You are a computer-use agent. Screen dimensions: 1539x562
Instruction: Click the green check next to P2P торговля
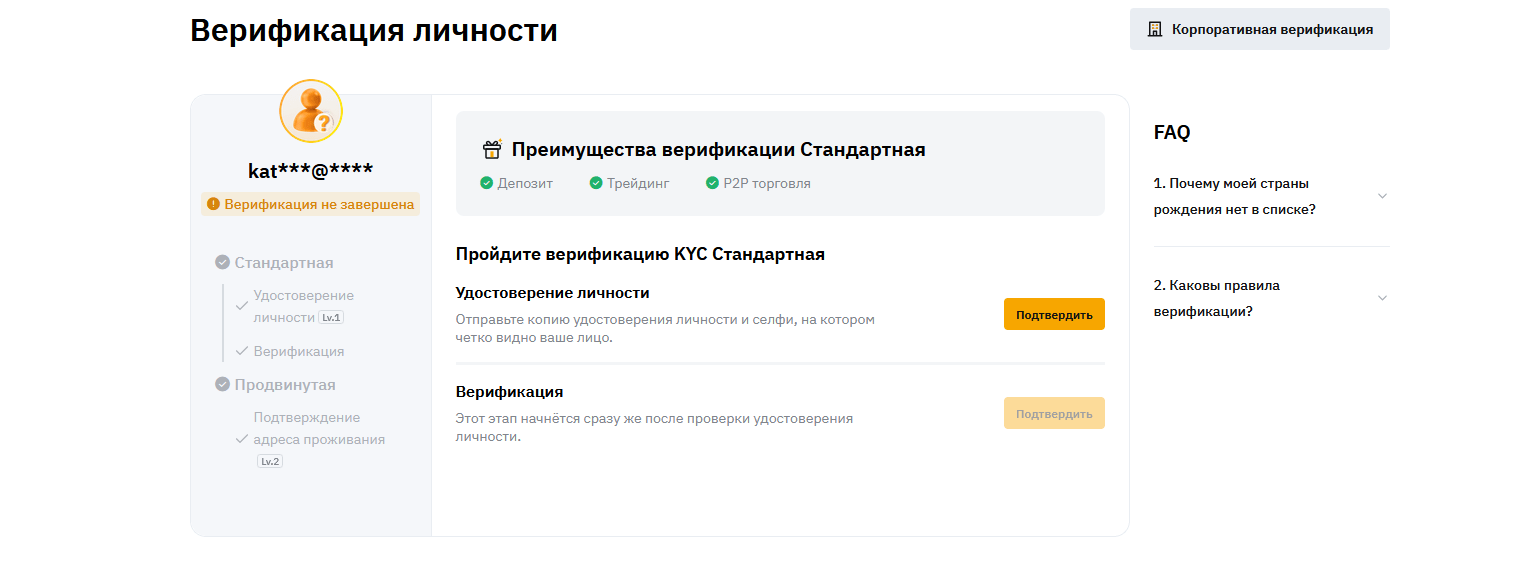tap(712, 183)
